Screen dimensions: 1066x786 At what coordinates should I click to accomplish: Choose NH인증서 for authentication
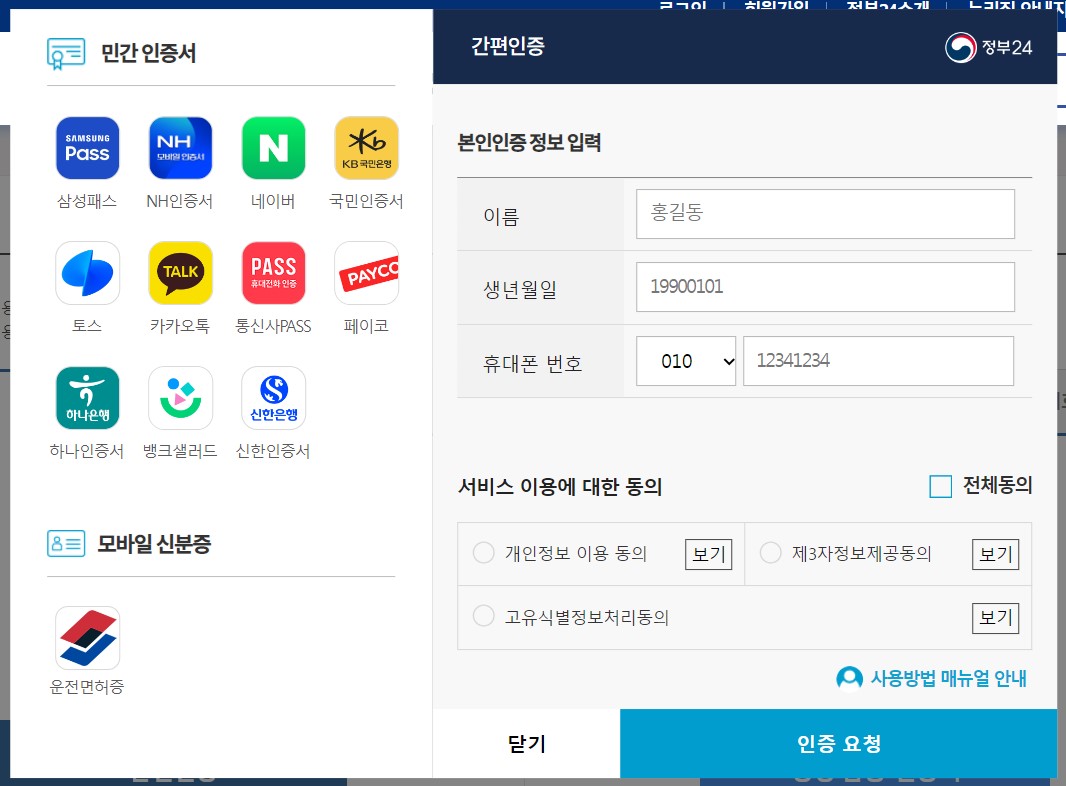(x=180, y=147)
